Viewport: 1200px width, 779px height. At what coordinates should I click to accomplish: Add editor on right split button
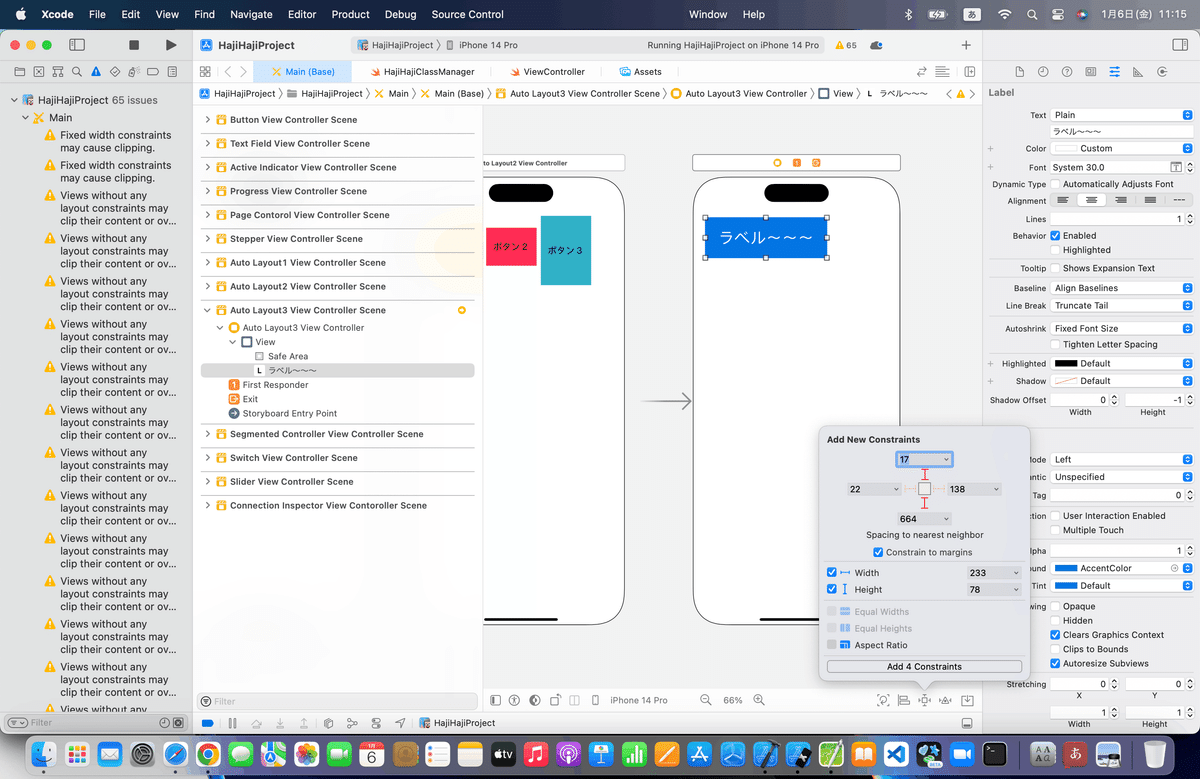click(970, 72)
